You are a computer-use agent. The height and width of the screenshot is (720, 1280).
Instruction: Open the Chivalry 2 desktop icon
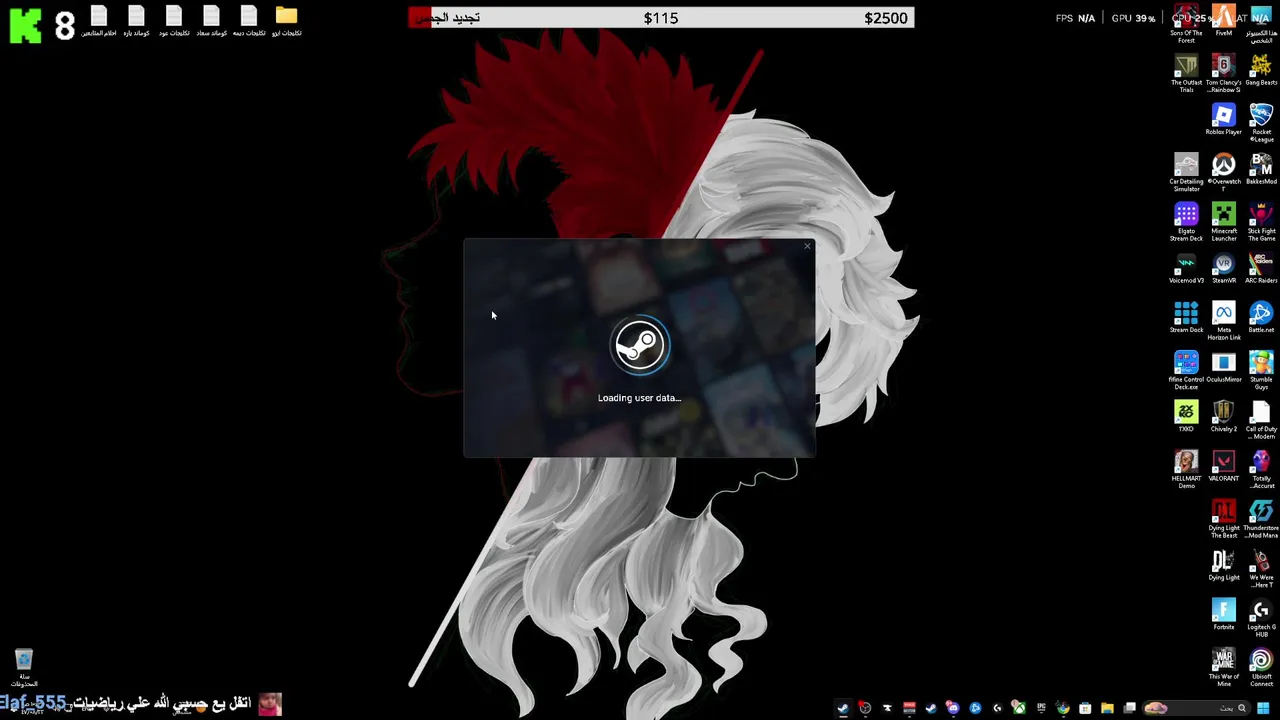point(1223,417)
